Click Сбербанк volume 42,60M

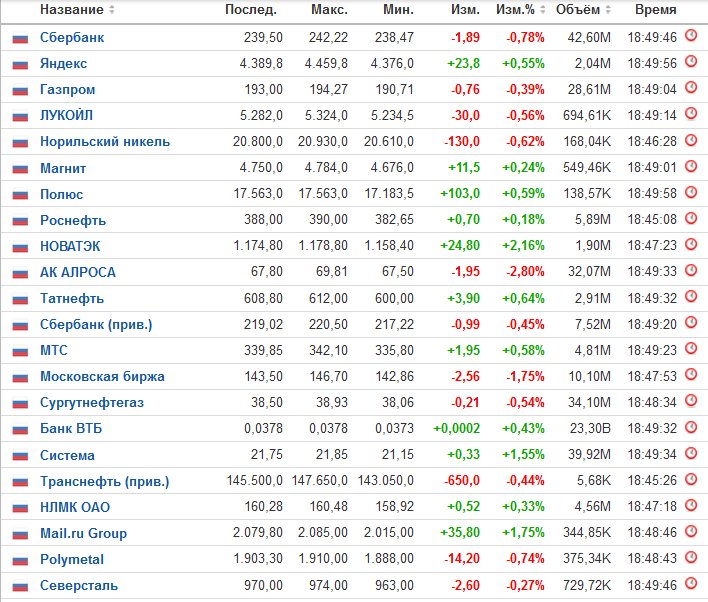tap(589, 37)
